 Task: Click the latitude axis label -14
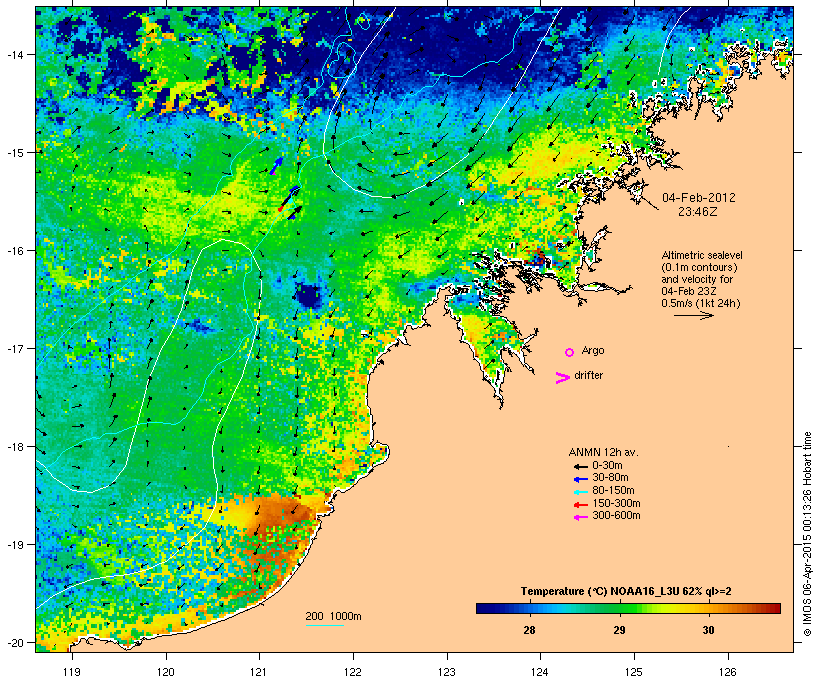[x=15, y=54]
